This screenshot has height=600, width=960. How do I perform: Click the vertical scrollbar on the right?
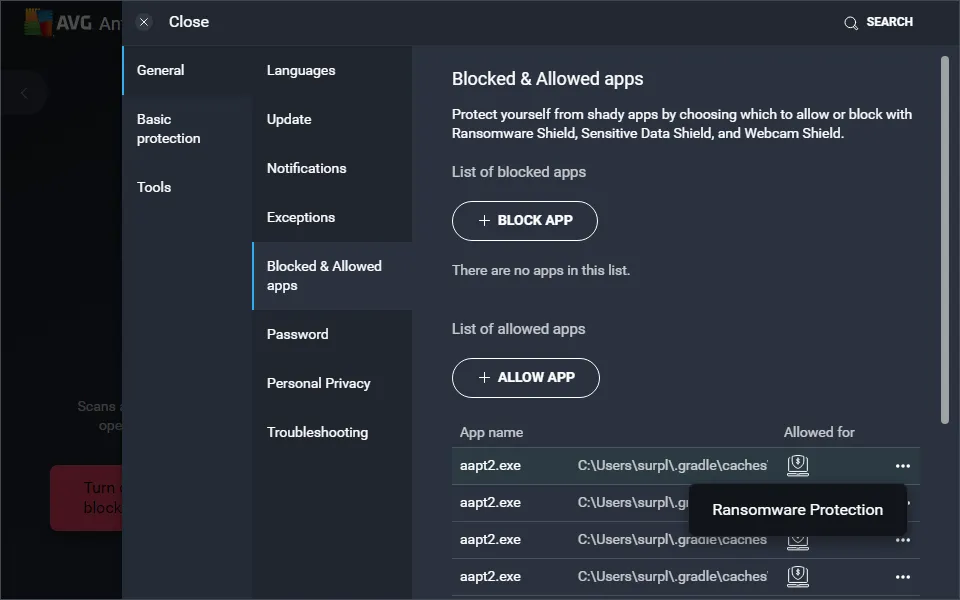(x=944, y=240)
